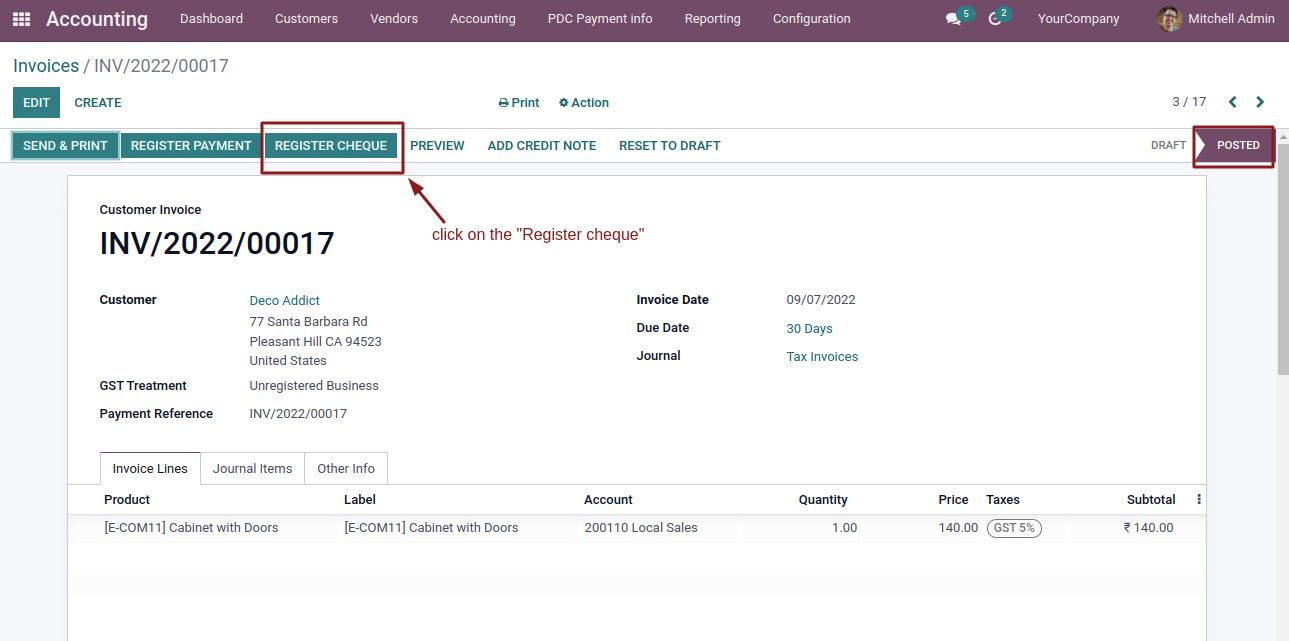Click the '200110 Local Sales' account cell
The height and width of the screenshot is (641, 1289).
click(641, 528)
